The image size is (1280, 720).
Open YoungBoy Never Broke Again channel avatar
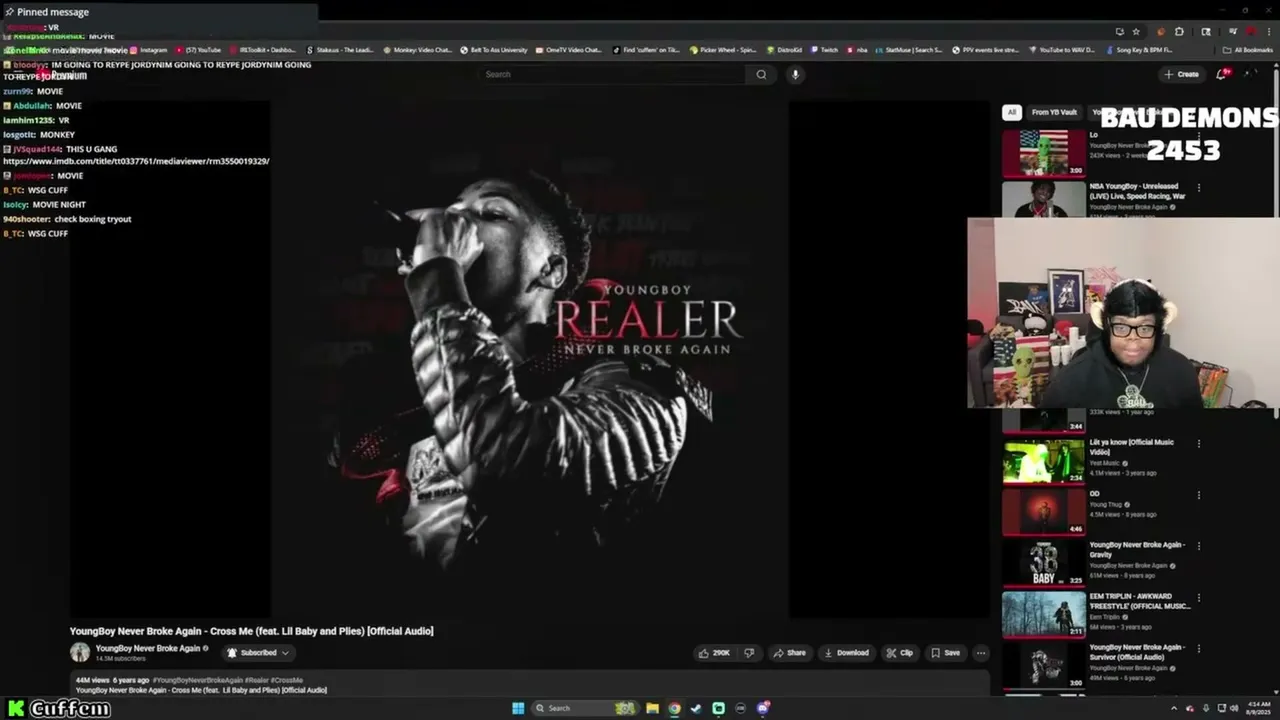[80, 653]
